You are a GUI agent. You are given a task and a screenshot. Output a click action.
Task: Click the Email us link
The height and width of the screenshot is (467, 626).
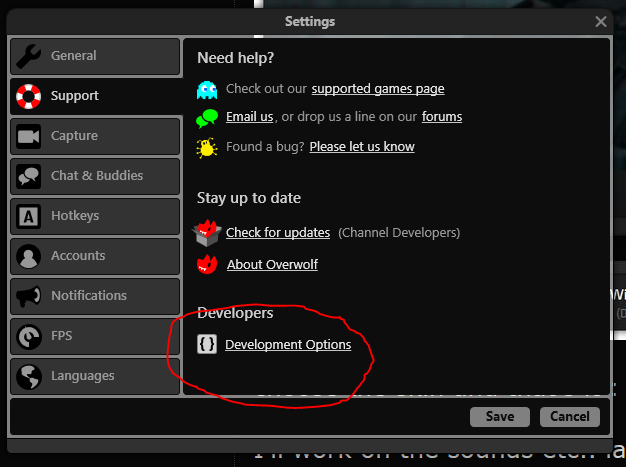[250, 117]
